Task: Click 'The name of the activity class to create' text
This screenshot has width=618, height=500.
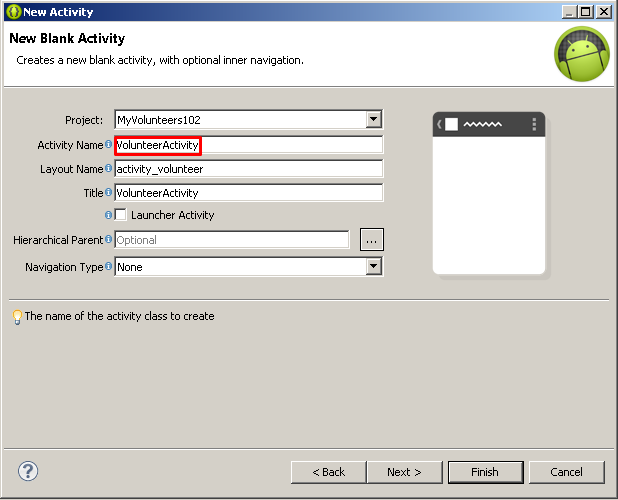Action: [x=119, y=316]
